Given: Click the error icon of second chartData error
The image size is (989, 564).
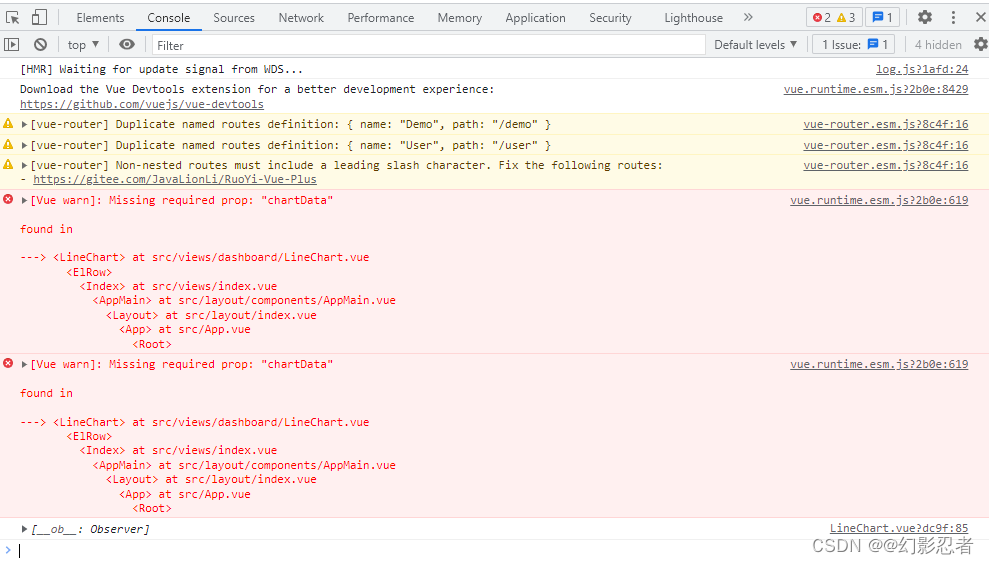Looking at the screenshot, I should [8, 363].
